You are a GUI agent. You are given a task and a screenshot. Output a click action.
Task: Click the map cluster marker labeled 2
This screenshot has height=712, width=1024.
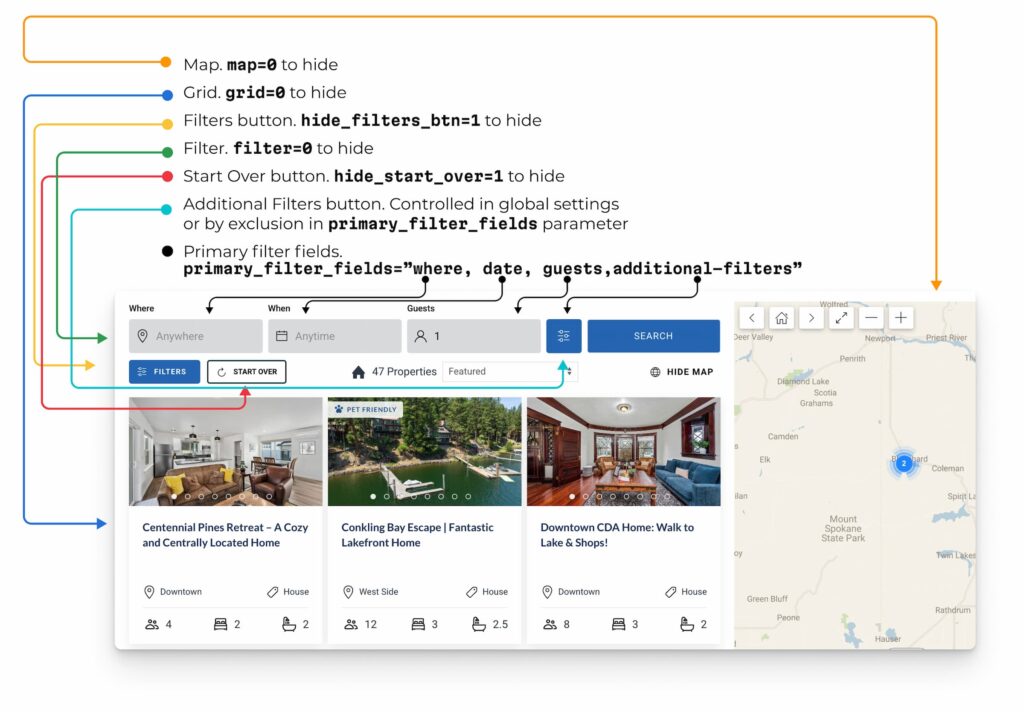[x=903, y=463]
